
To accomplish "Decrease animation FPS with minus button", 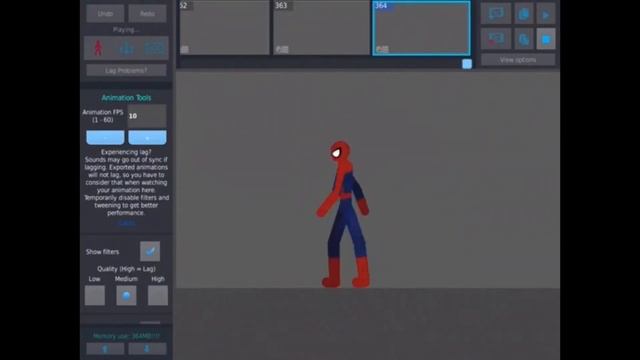I will 105,138.
